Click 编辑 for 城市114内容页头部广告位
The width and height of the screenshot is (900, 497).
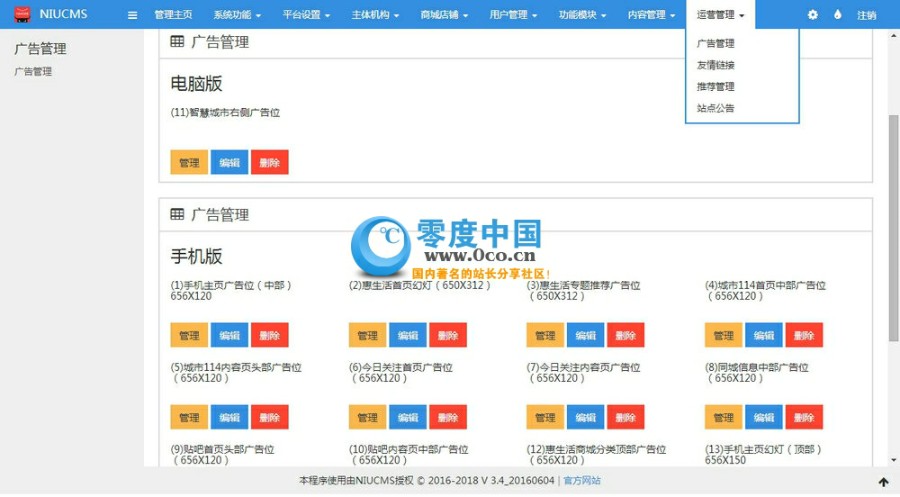pyautogui.click(x=230, y=417)
